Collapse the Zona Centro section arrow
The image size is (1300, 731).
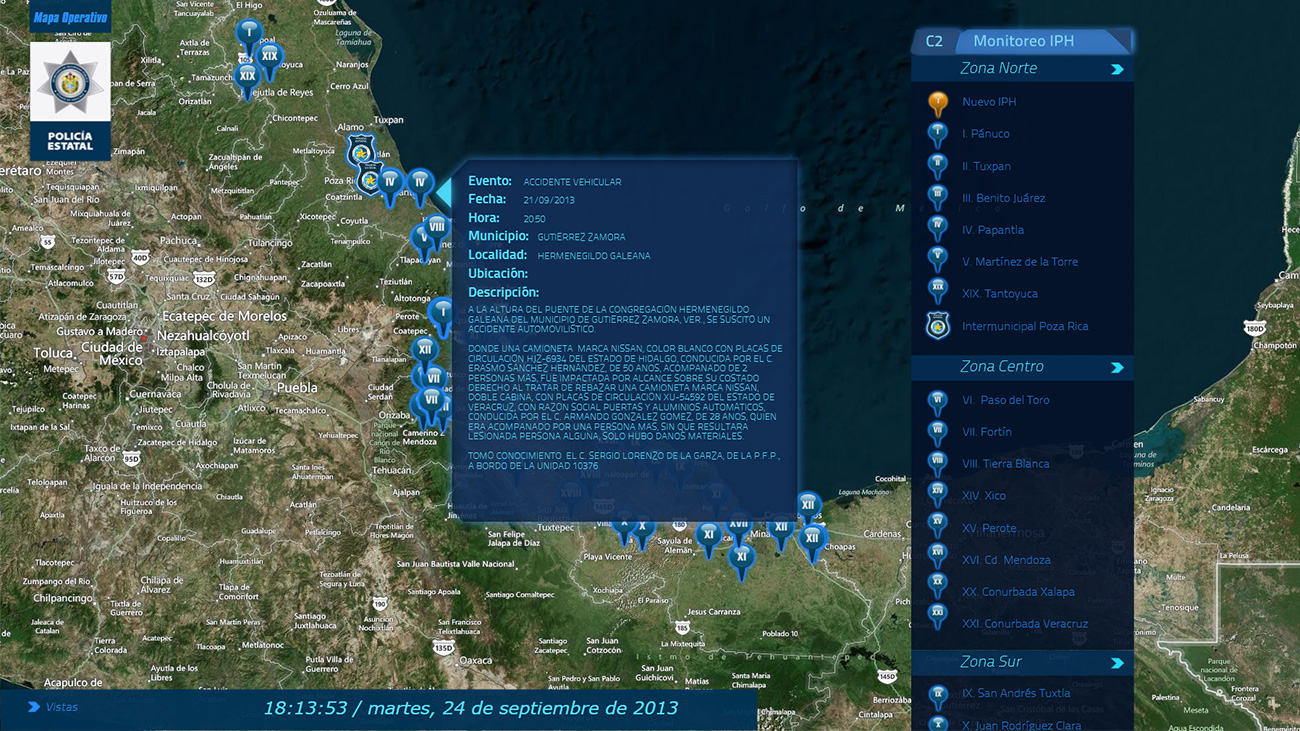pyautogui.click(x=1117, y=367)
